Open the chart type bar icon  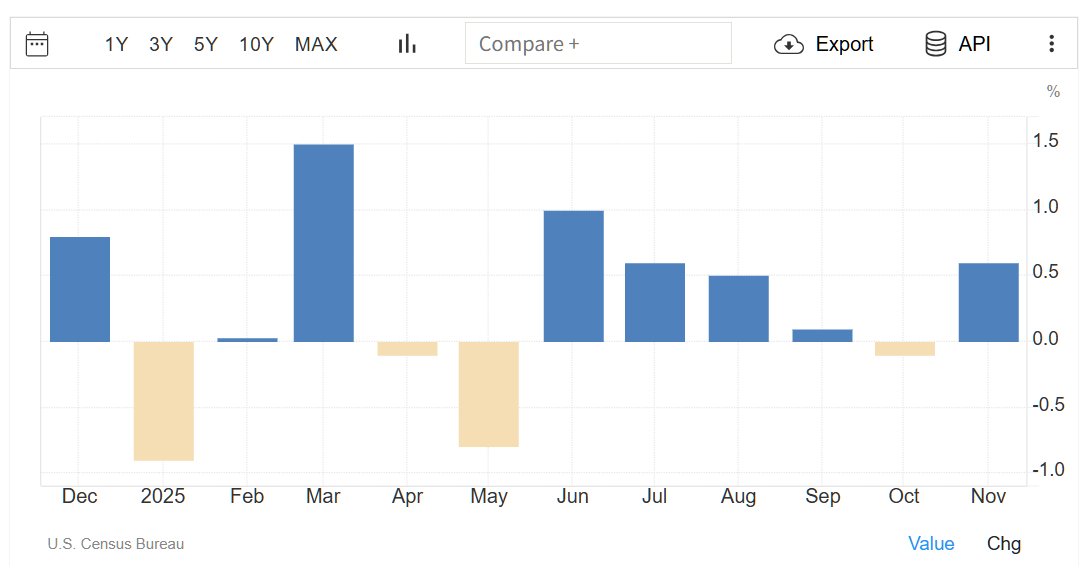tap(407, 44)
